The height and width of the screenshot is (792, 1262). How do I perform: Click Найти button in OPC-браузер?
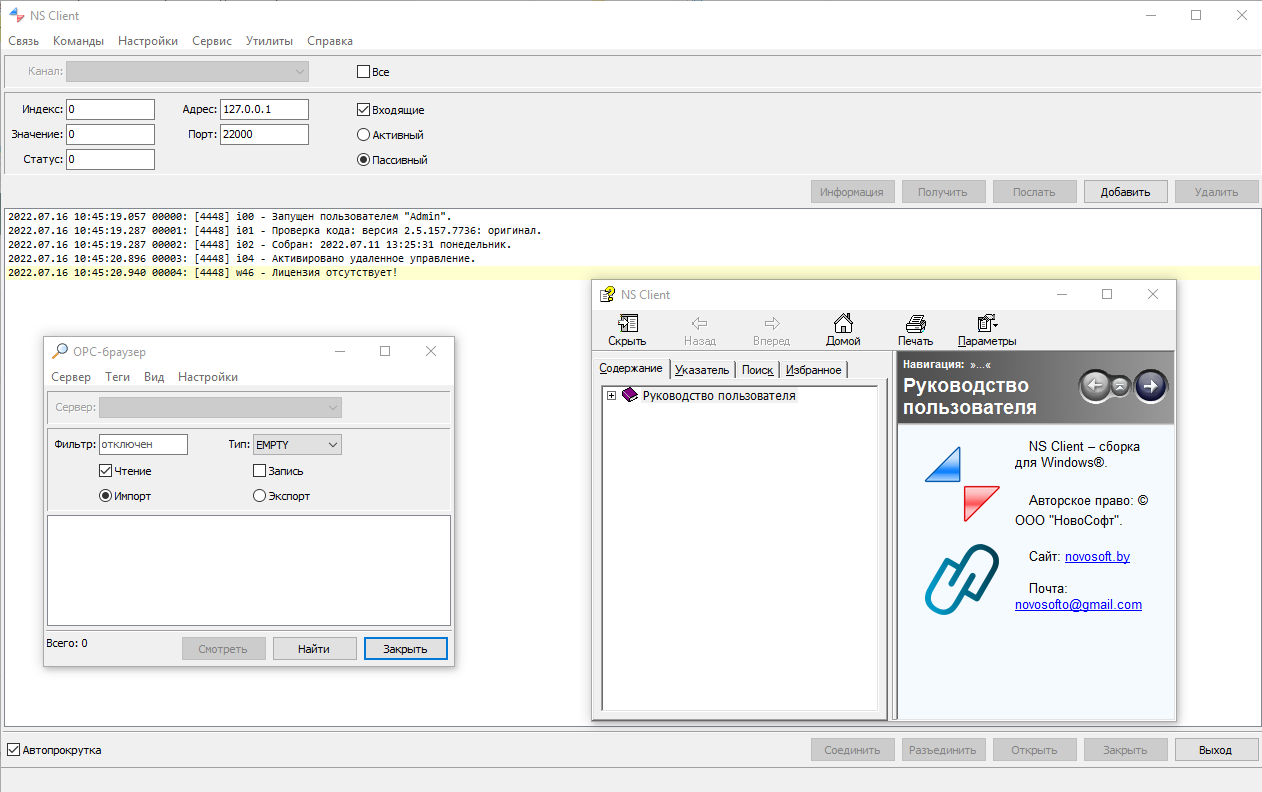(x=314, y=649)
